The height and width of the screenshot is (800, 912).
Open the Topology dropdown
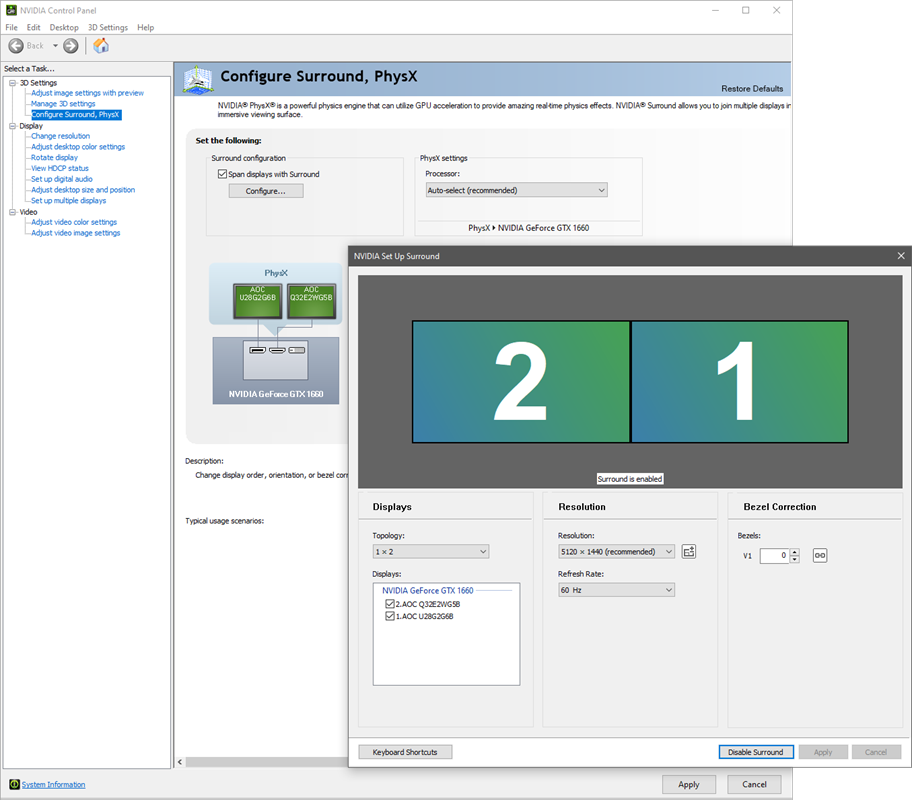pos(430,552)
